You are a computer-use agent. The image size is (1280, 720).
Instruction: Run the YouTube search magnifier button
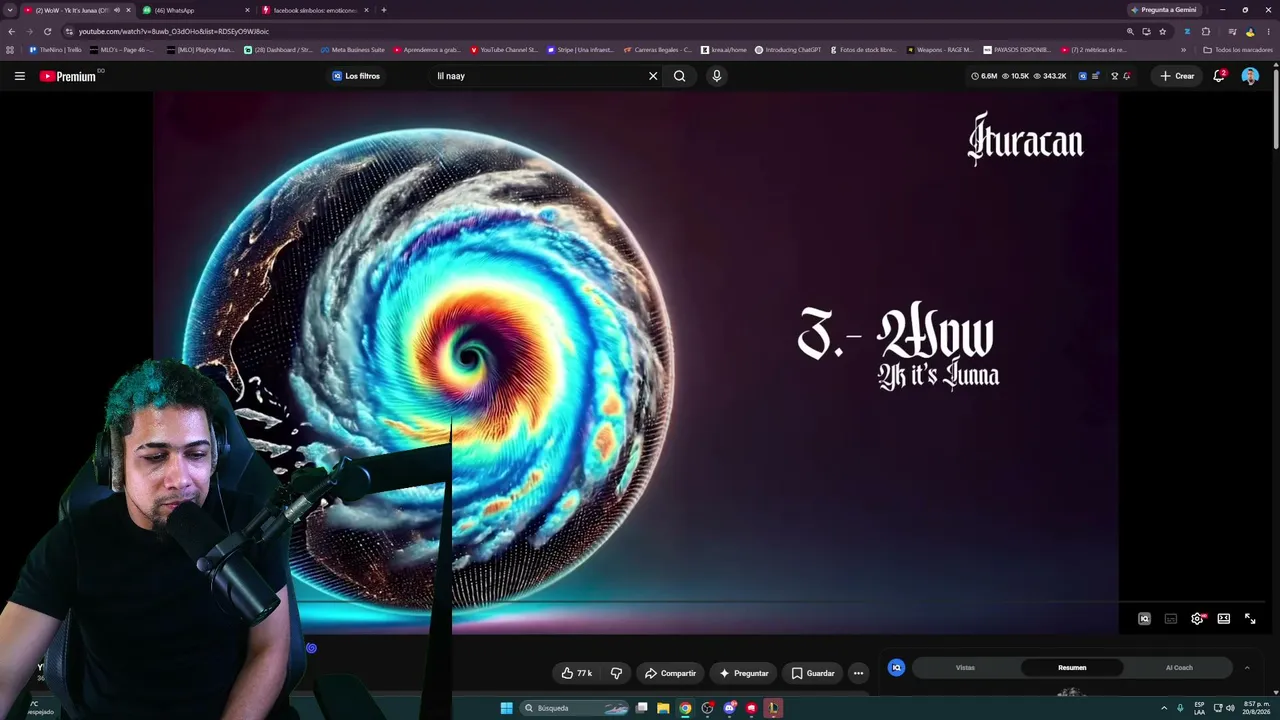pos(680,76)
